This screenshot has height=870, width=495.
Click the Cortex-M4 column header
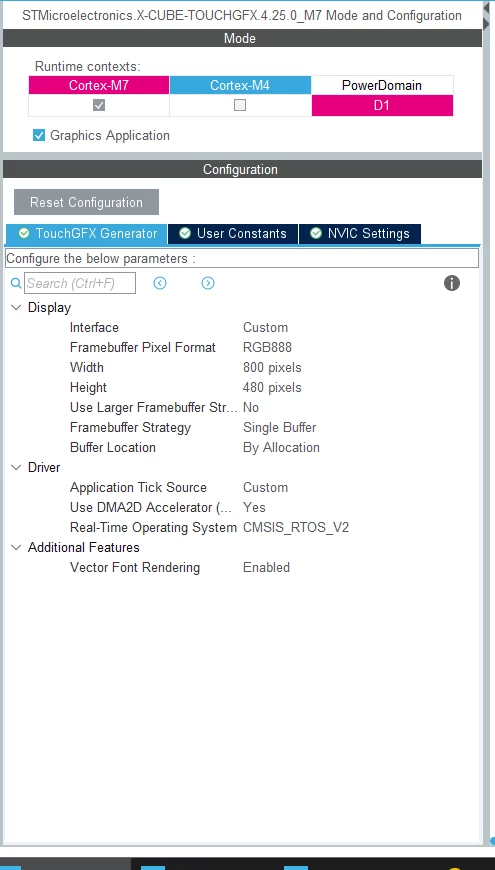240,85
